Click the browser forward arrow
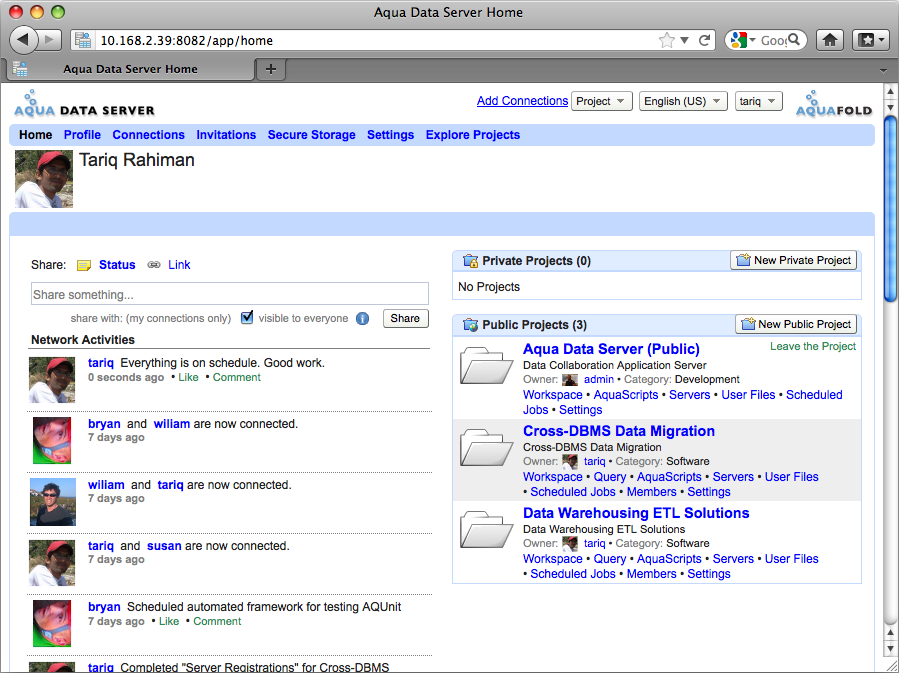The width and height of the screenshot is (899, 673). pos(50,40)
